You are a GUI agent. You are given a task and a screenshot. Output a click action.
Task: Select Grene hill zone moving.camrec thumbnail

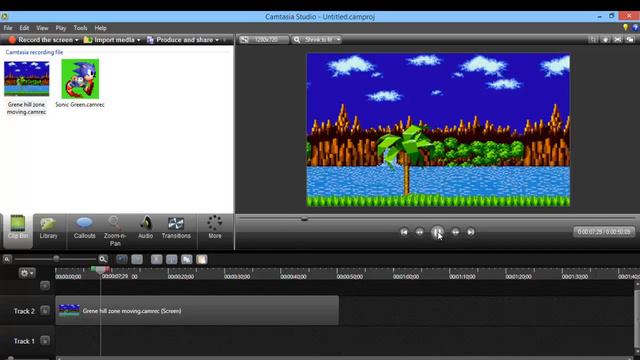click(27, 79)
